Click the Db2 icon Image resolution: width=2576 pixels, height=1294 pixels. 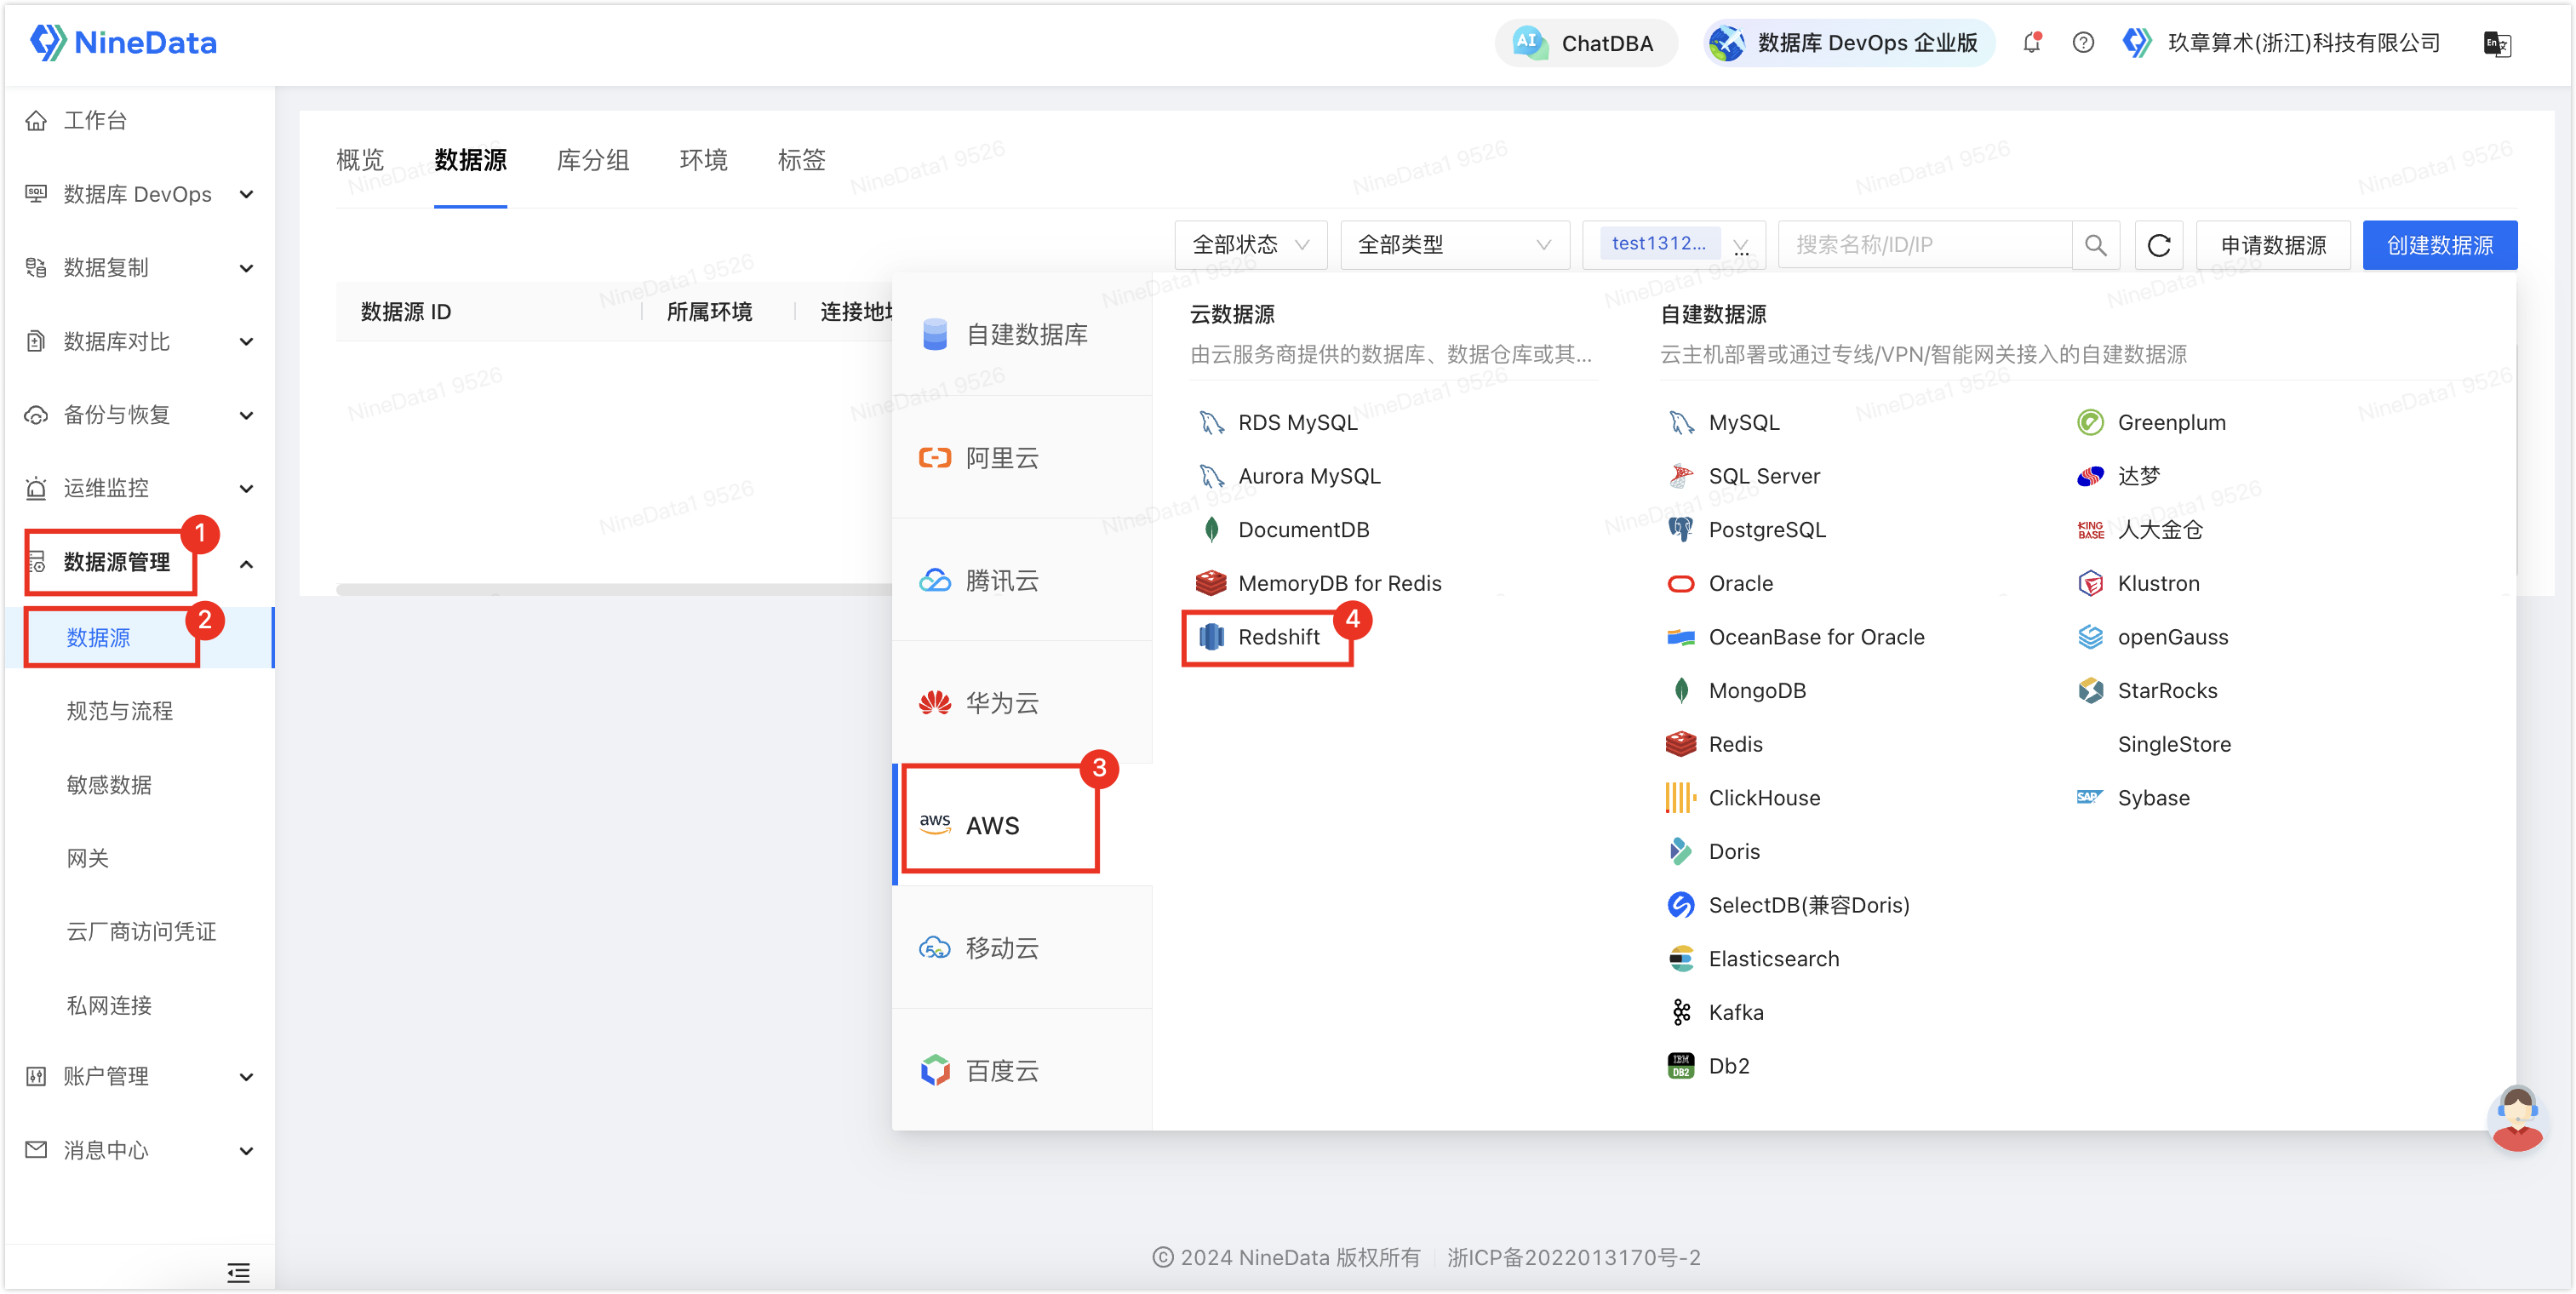pos(1681,1066)
